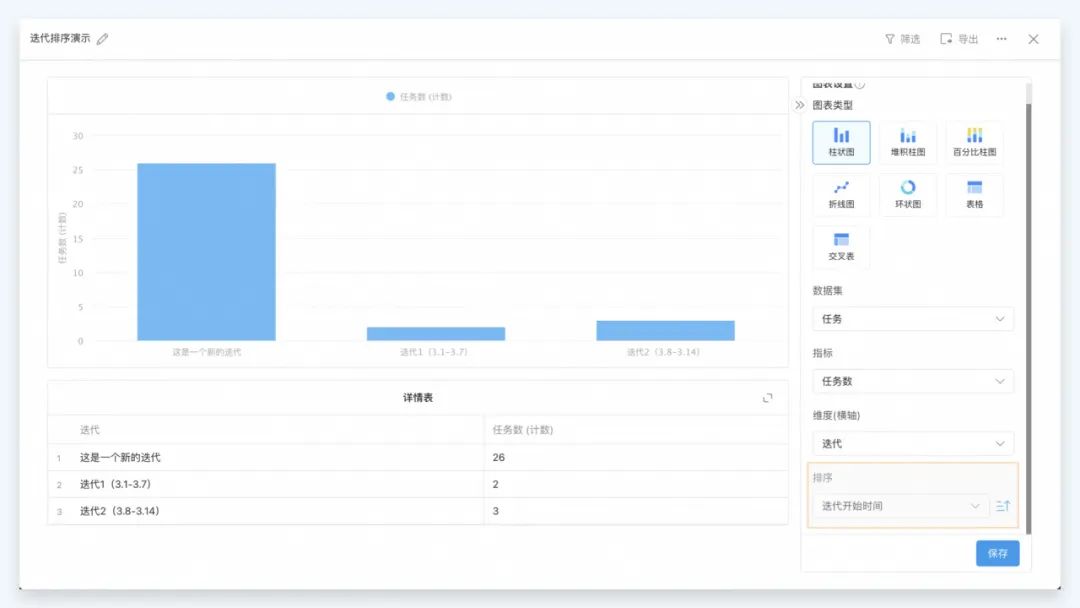This screenshot has height=608, width=1080.
Task: Collapse the chart settings panel
Action: click(800, 105)
